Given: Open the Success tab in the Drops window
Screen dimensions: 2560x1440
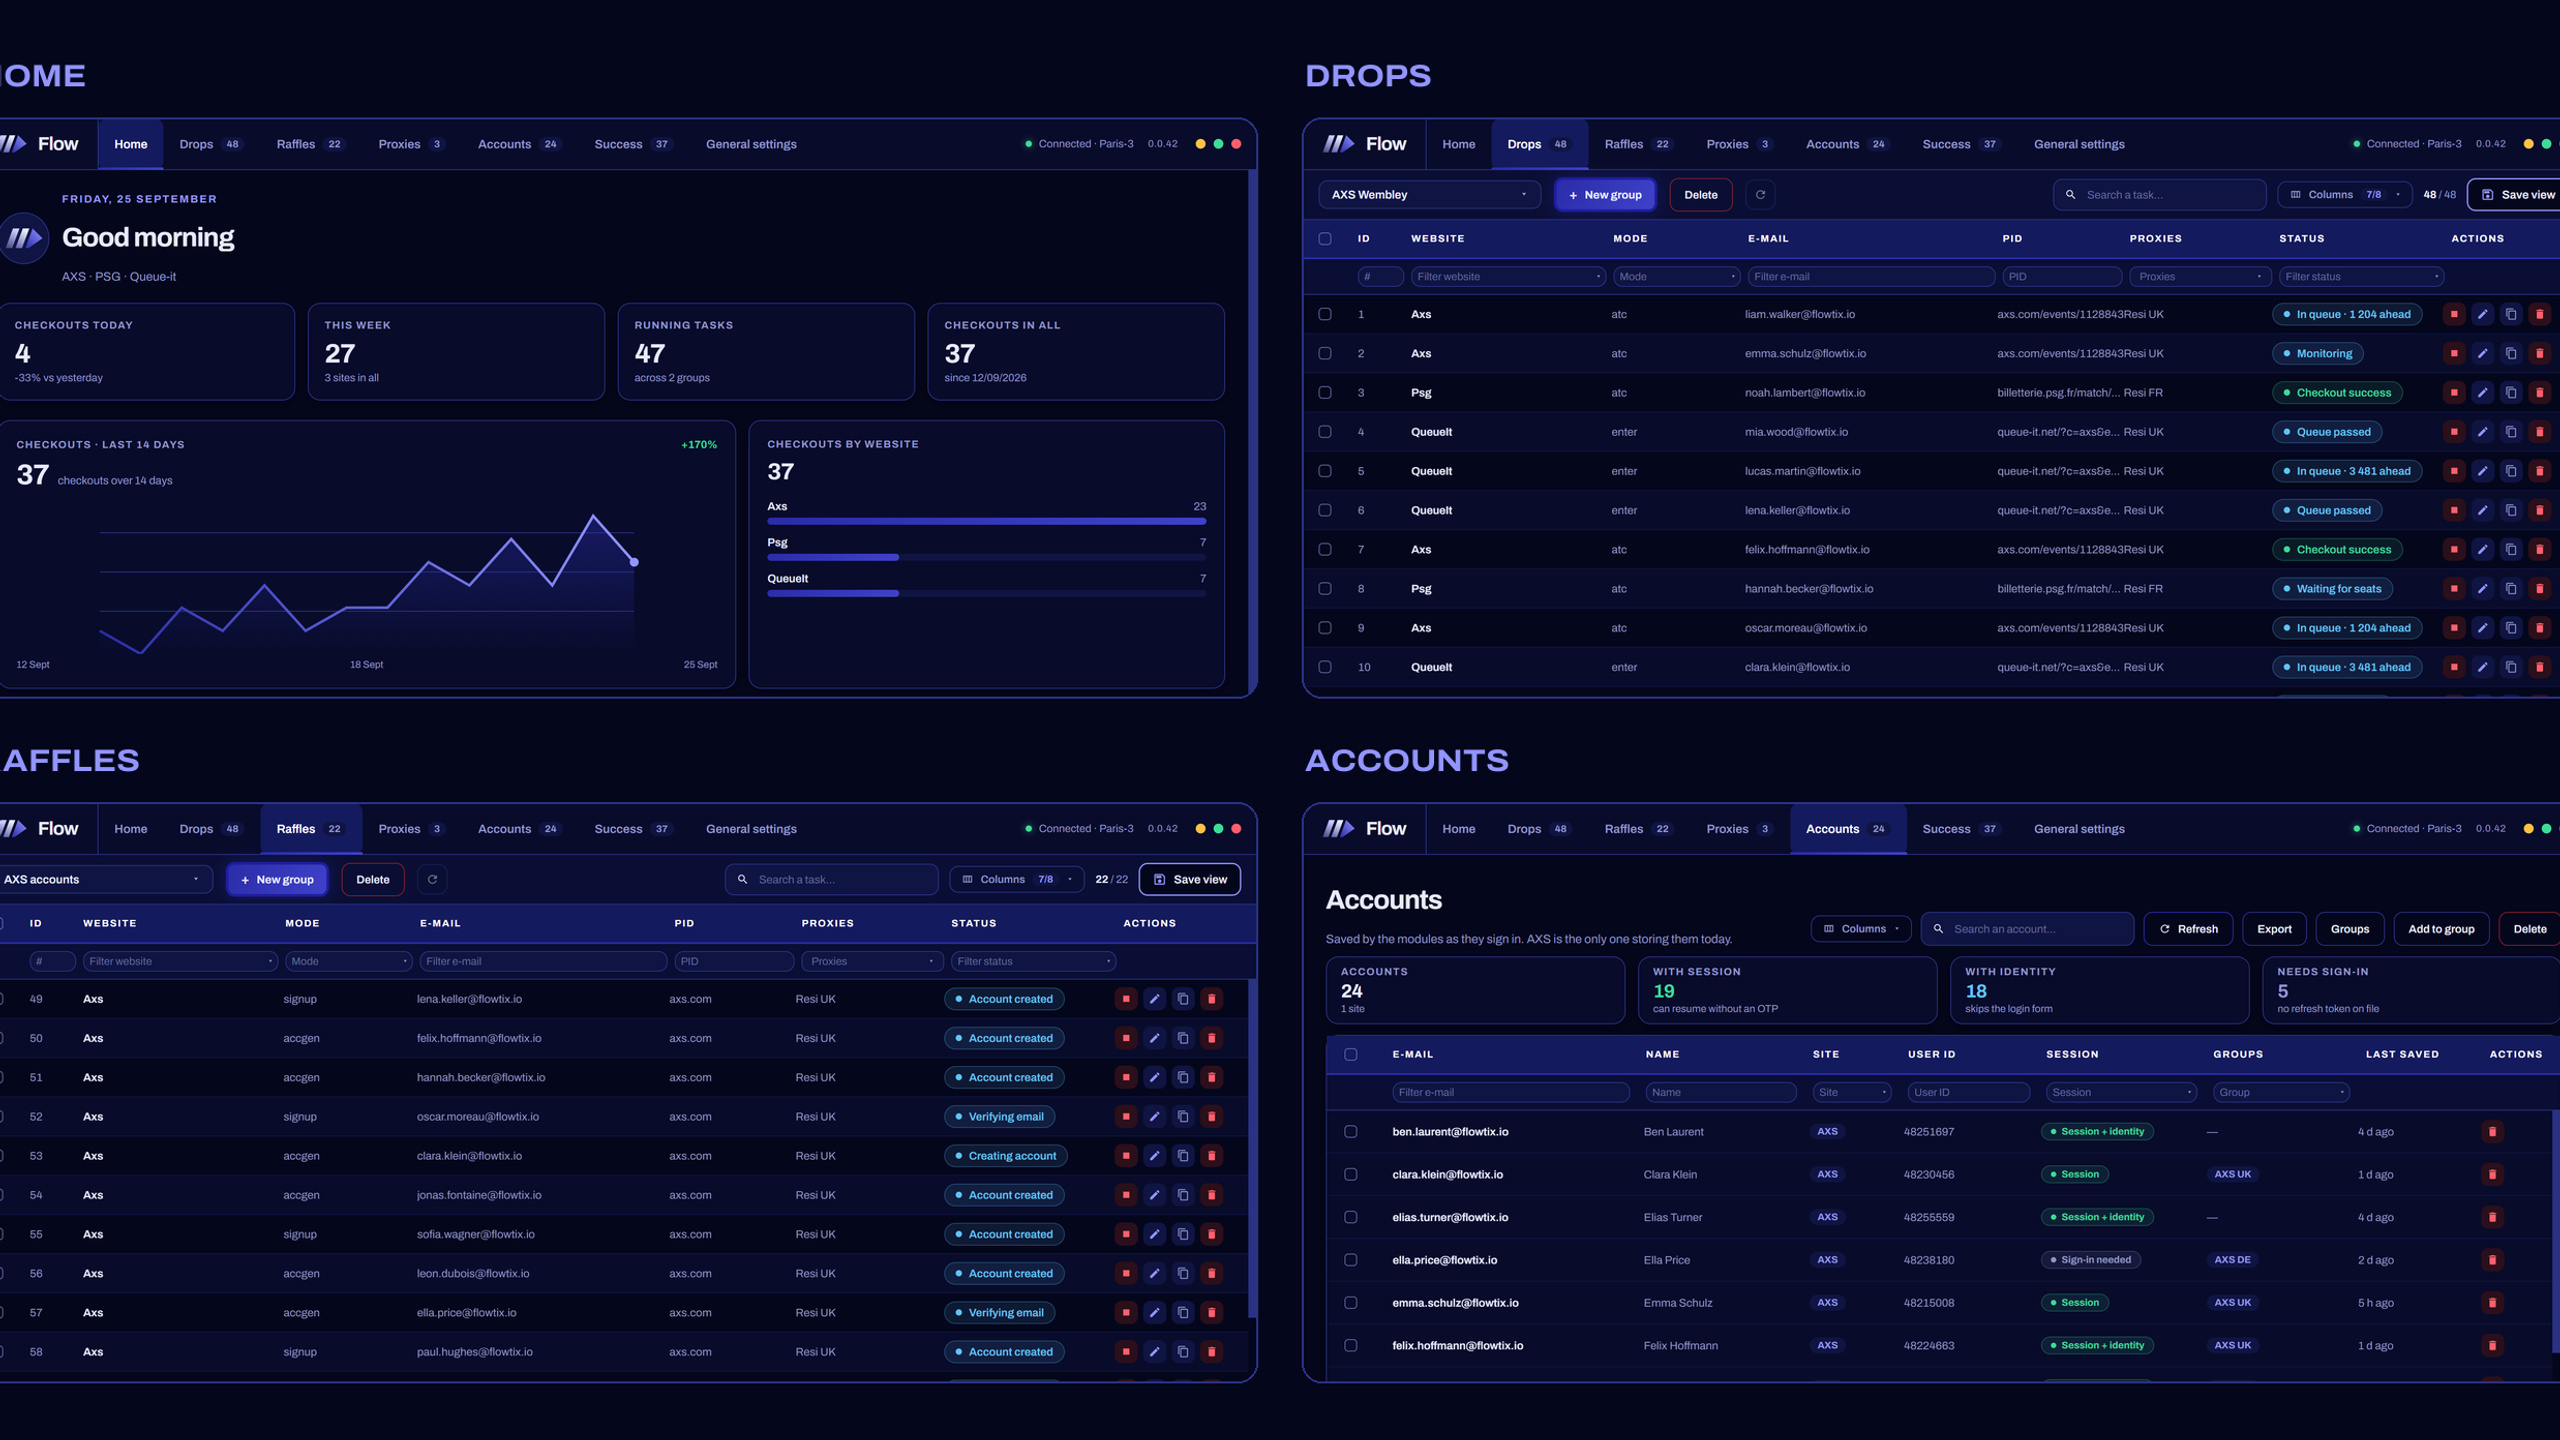Looking at the screenshot, I should coord(1960,144).
